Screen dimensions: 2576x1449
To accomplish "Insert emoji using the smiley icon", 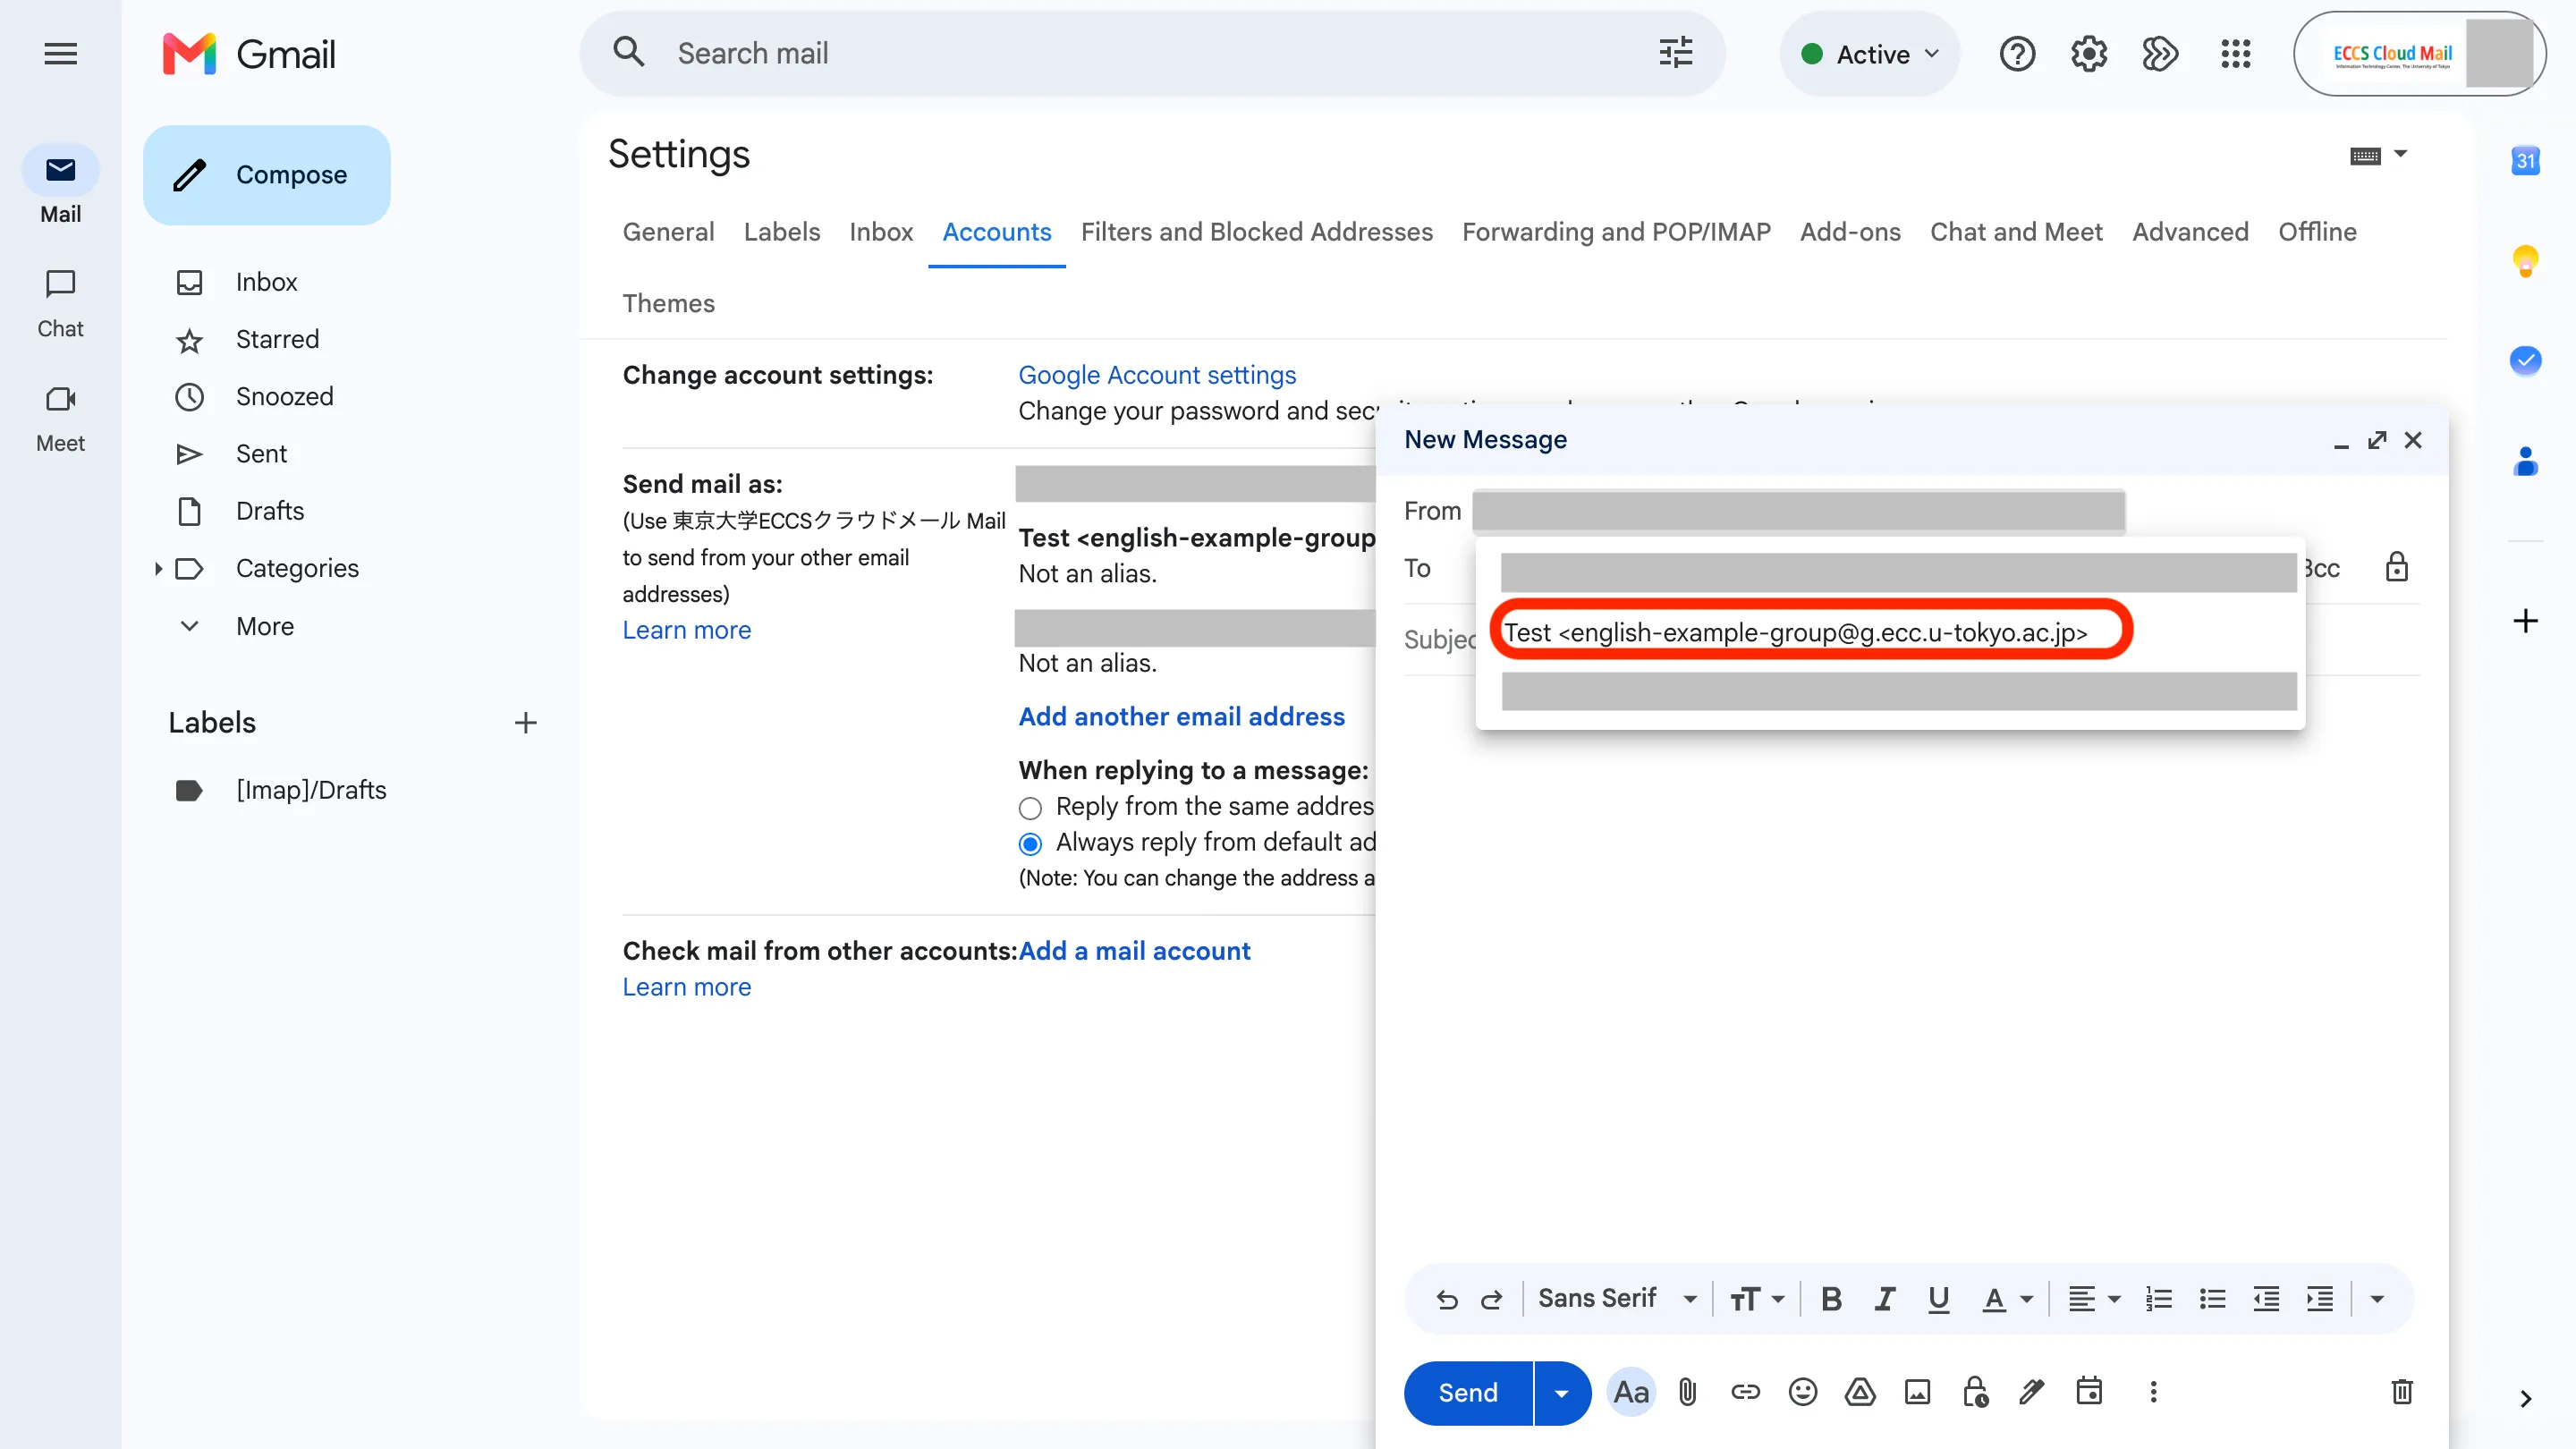I will (x=1802, y=1392).
